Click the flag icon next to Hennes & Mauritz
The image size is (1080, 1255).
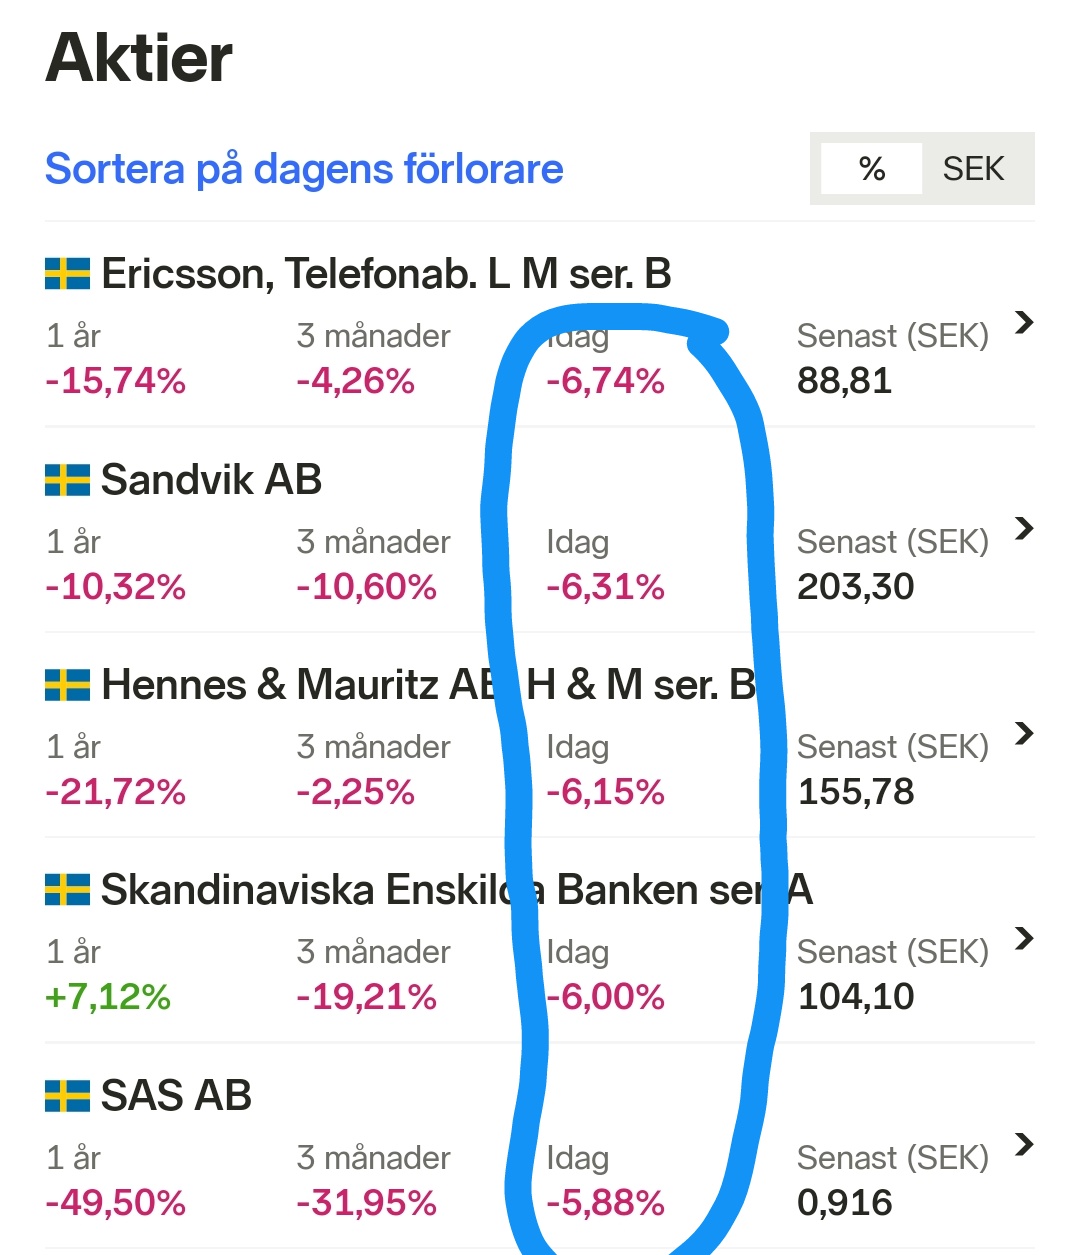(67, 685)
